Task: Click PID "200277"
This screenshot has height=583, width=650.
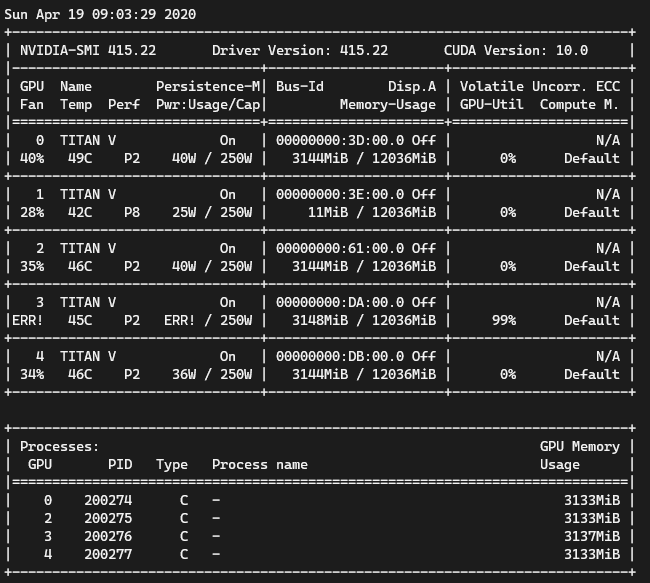Action: [x=108, y=554]
